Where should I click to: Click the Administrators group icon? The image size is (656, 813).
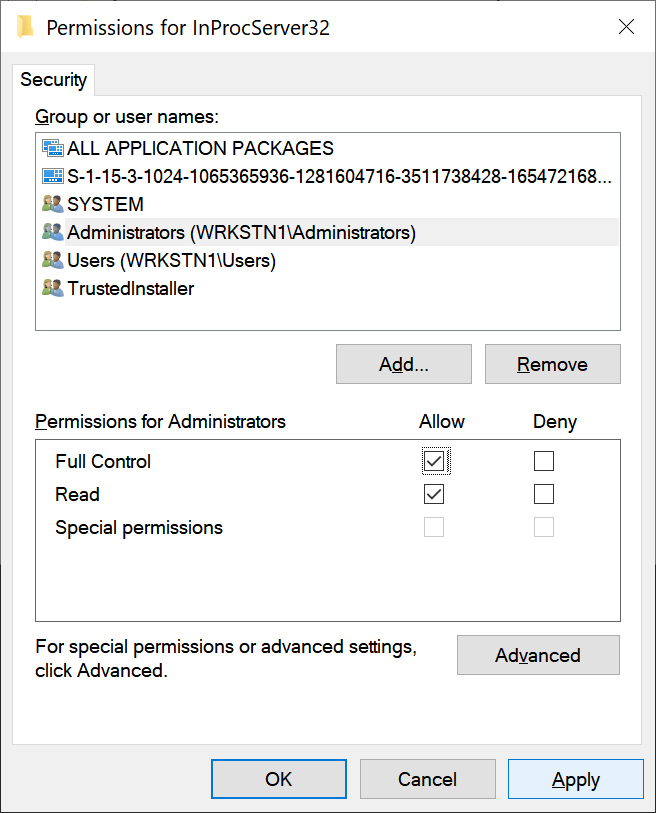pos(52,232)
